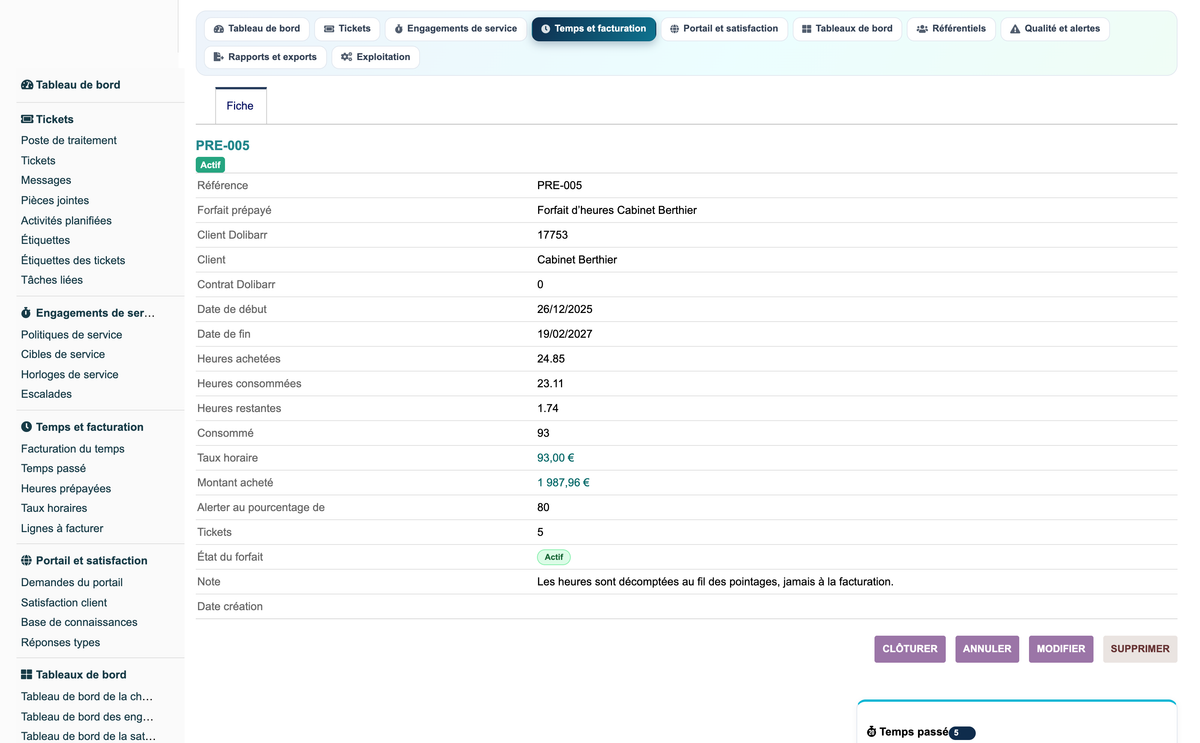Screen dimensions: 1200x743
Task: Select the Fiche tab
Action: 240,106
